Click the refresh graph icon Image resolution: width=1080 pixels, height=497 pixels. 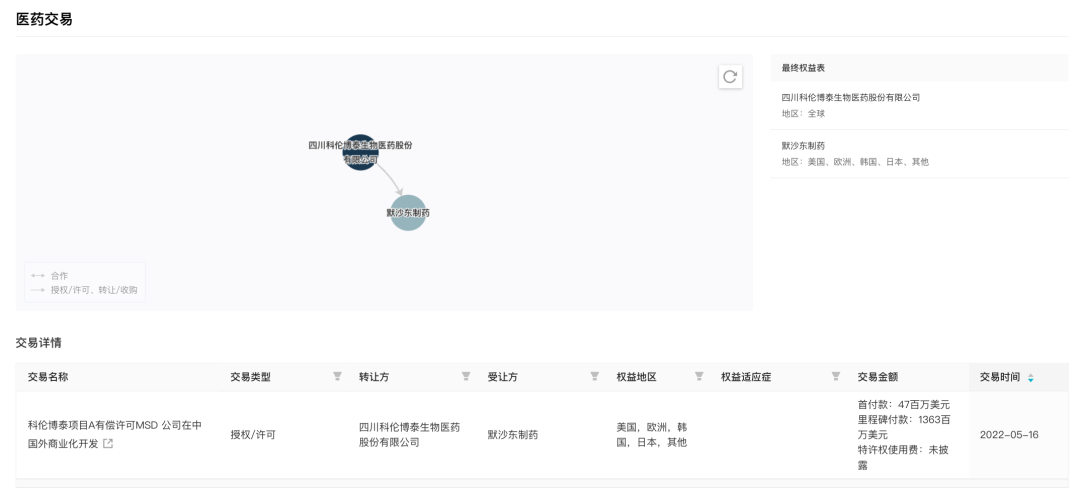click(730, 76)
